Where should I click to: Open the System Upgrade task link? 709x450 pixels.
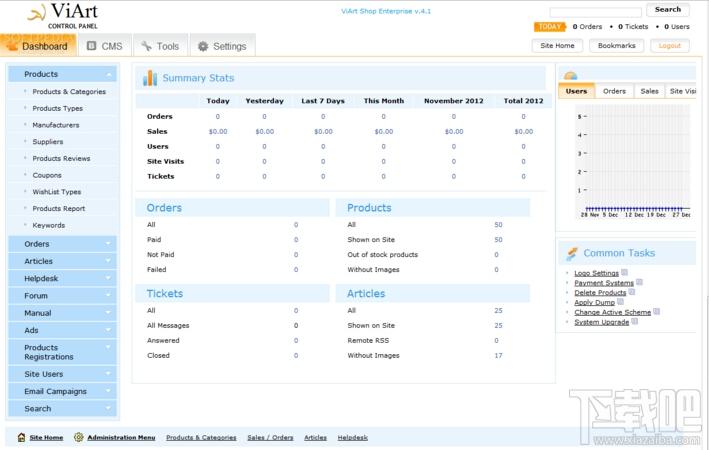(x=602, y=322)
